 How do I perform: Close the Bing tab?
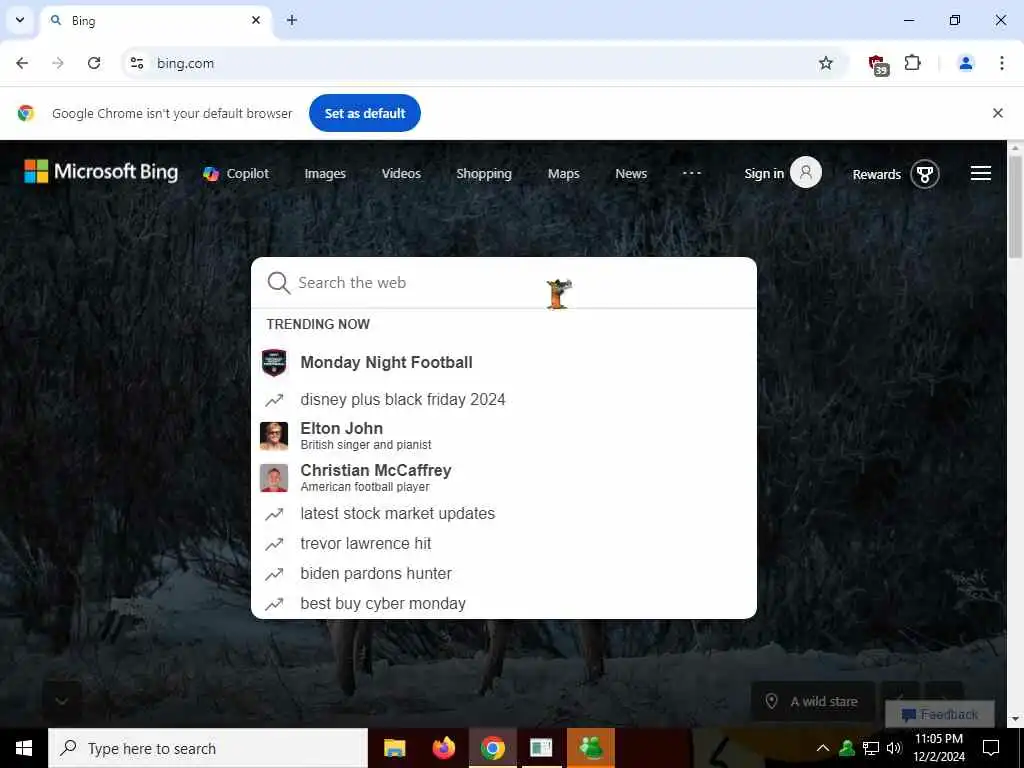tap(256, 20)
